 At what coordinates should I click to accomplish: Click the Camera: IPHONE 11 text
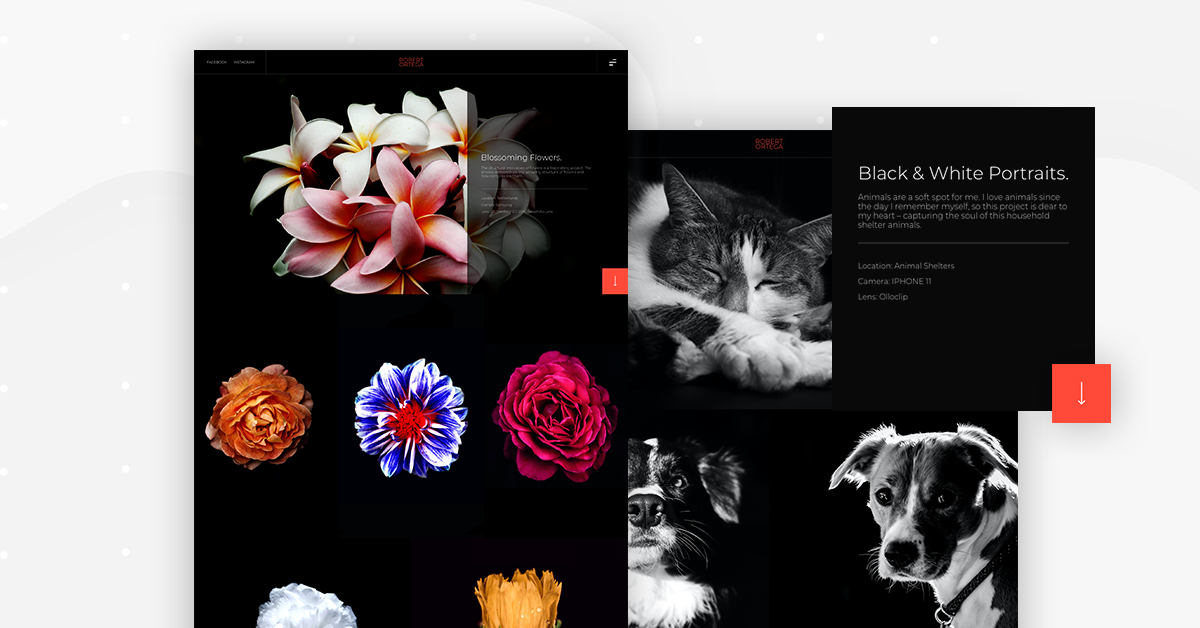[x=894, y=281]
